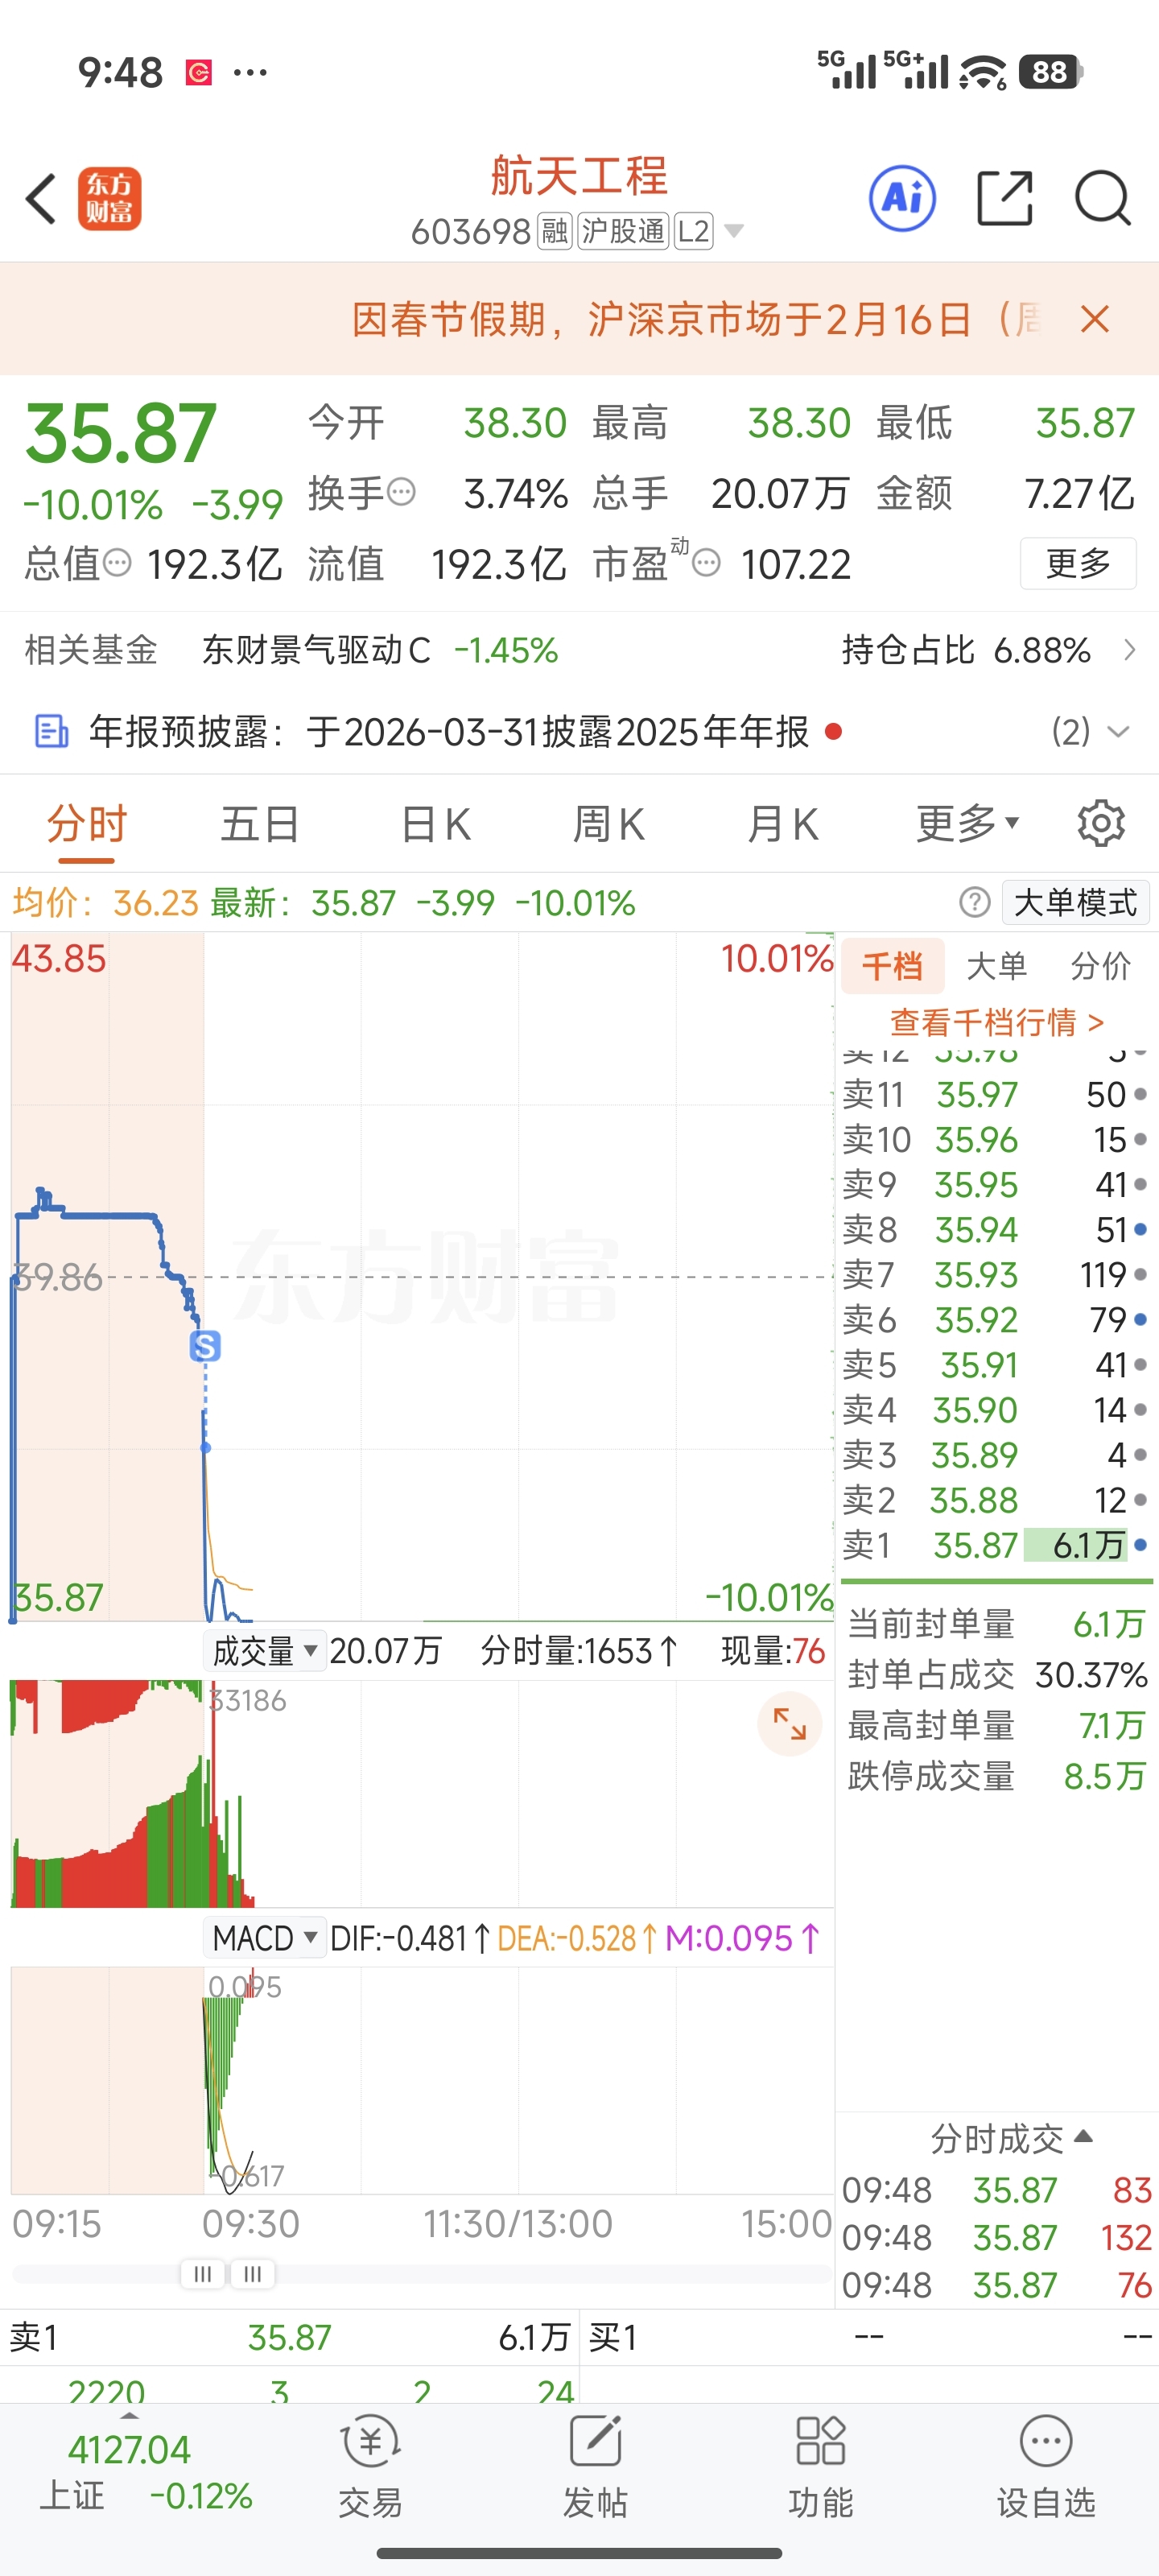Image resolution: width=1159 pixels, height=2576 pixels.
Task: Tap the expand chart fullscreen icon
Action: [789, 1723]
